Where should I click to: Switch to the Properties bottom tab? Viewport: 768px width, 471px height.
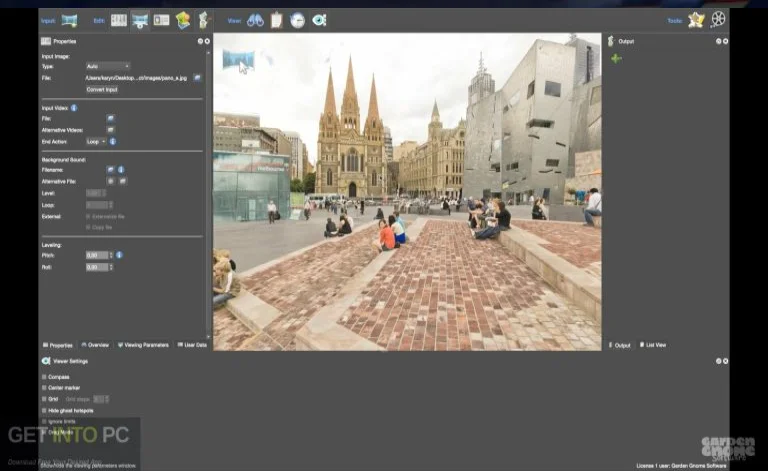58,345
